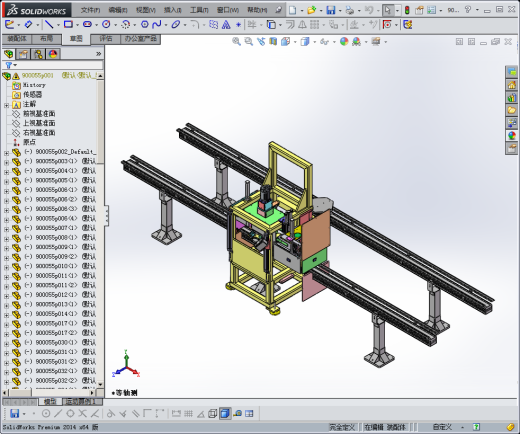Select the 前视基准面 plane item

coord(39,114)
